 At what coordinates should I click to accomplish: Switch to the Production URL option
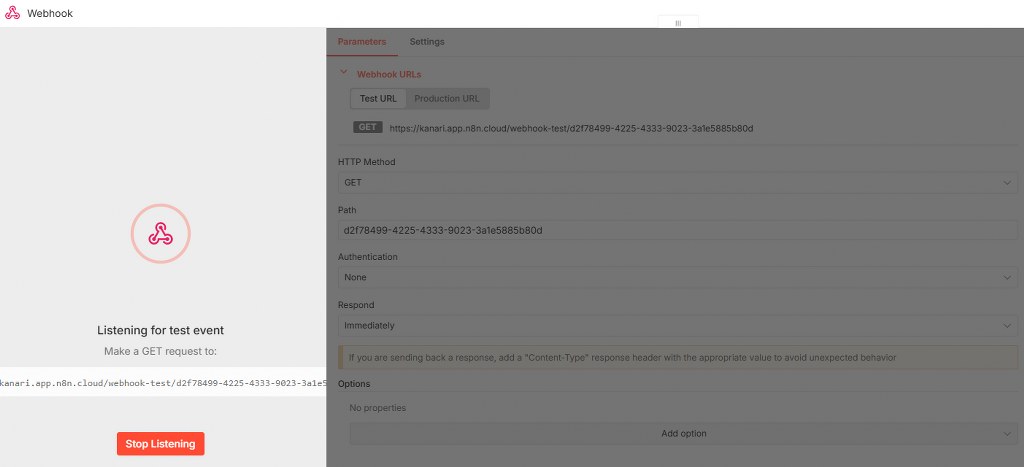447,99
